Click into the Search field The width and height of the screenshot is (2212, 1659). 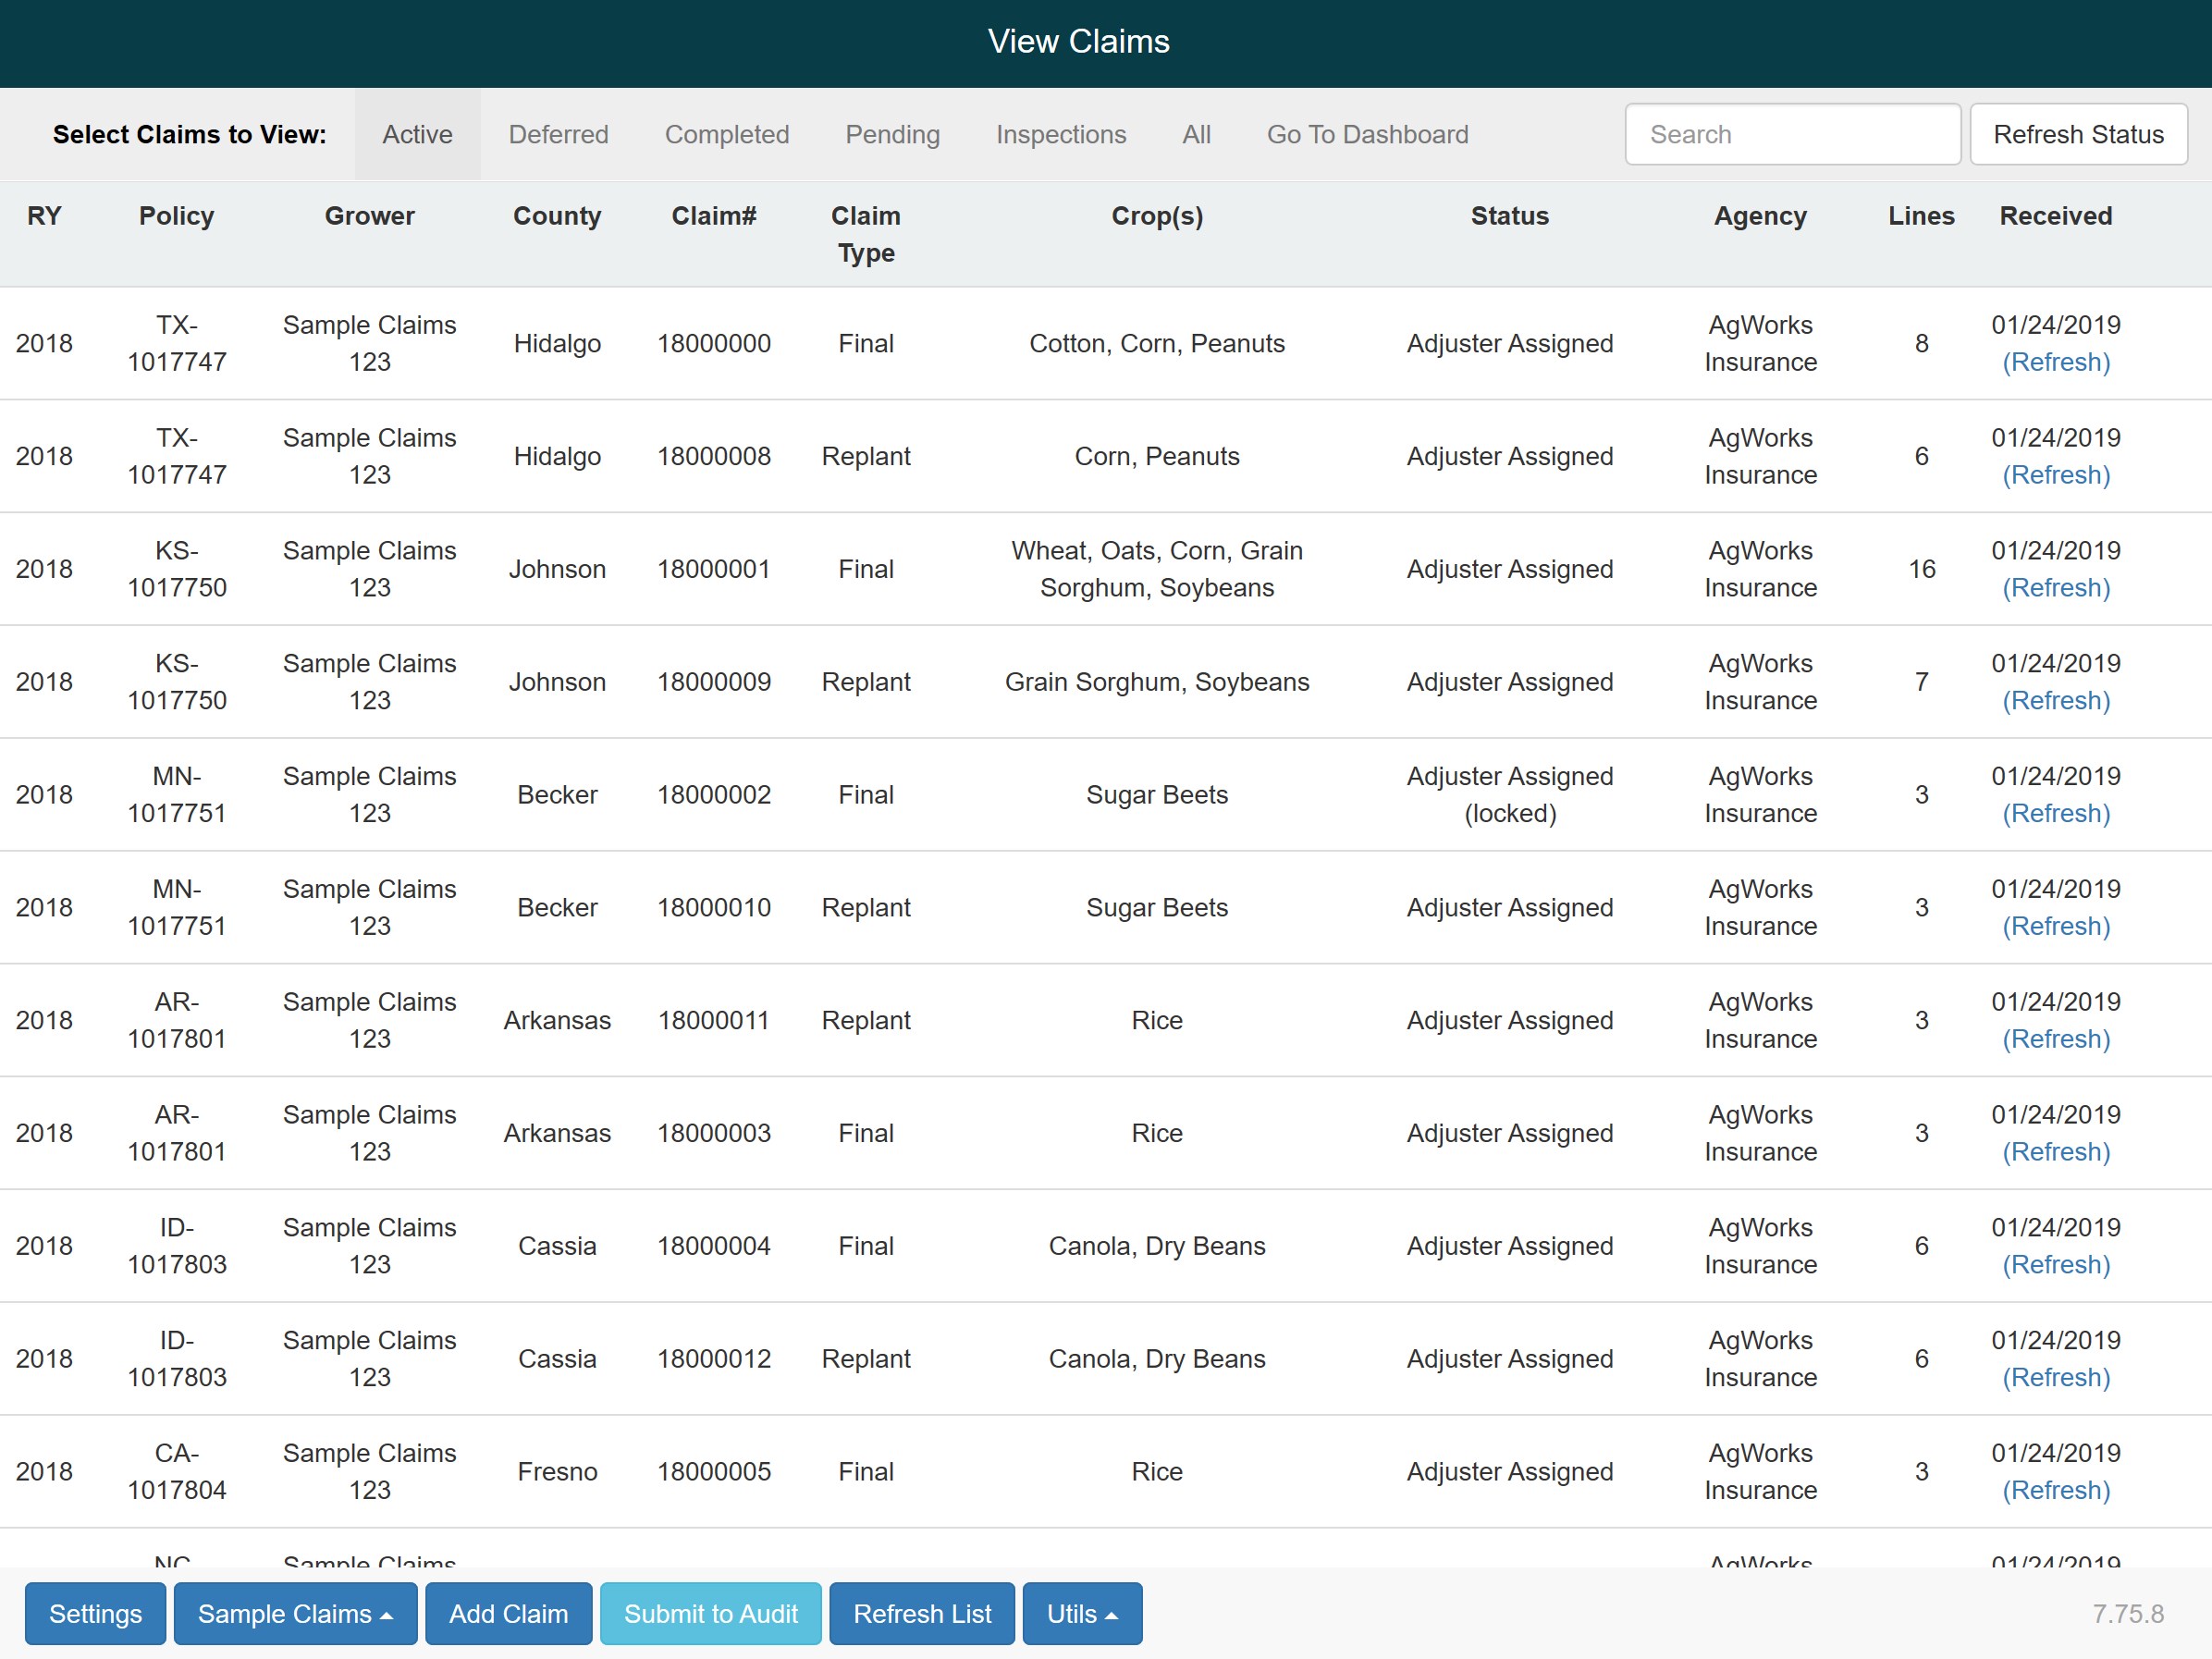click(x=1791, y=134)
